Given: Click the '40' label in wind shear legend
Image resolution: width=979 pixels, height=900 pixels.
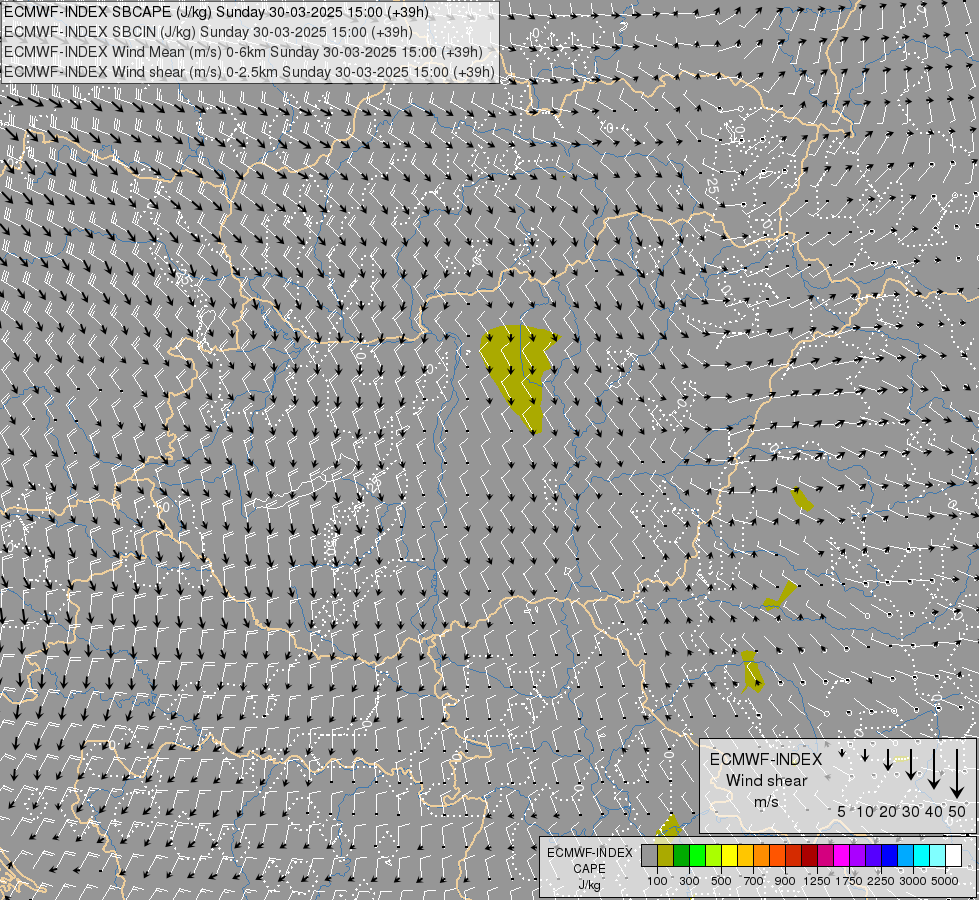Looking at the screenshot, I should coord(934,811).
